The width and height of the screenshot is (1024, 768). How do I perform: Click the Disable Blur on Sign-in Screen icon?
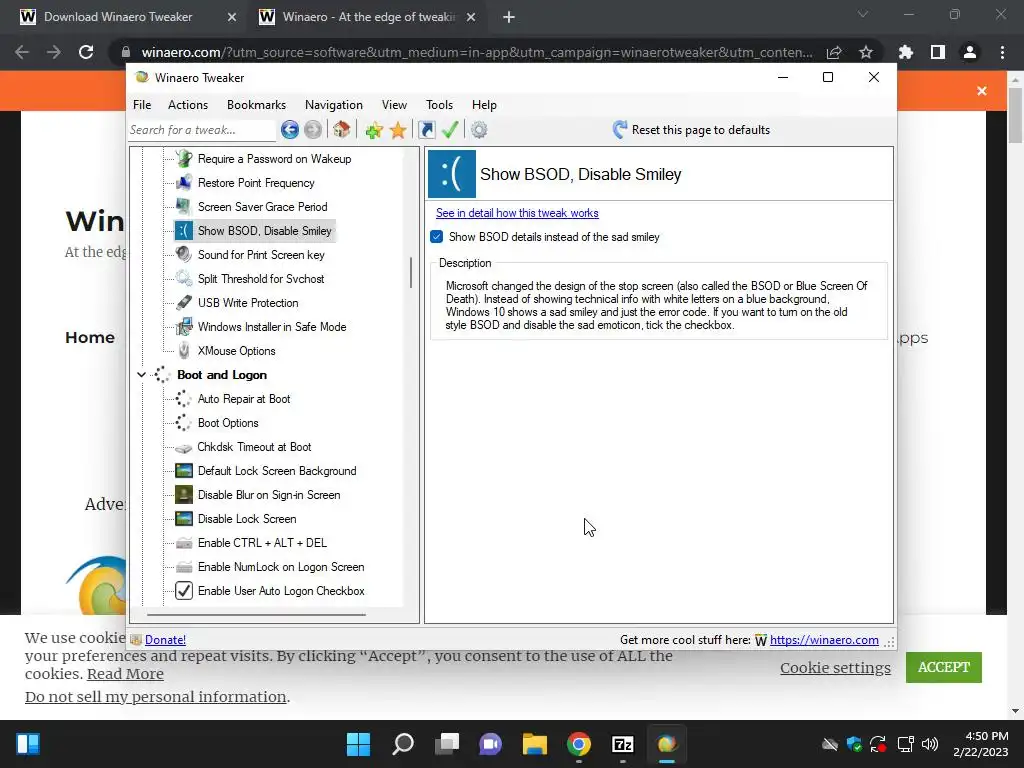(x=184, y=495)
